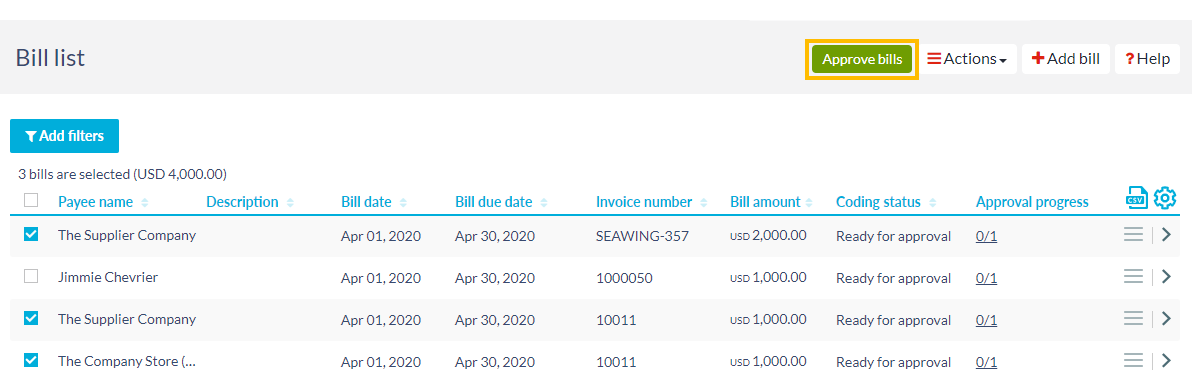This screenshot has width=1192, height=391.
Task: Click the Bill list page title
Action: point(50,58)
